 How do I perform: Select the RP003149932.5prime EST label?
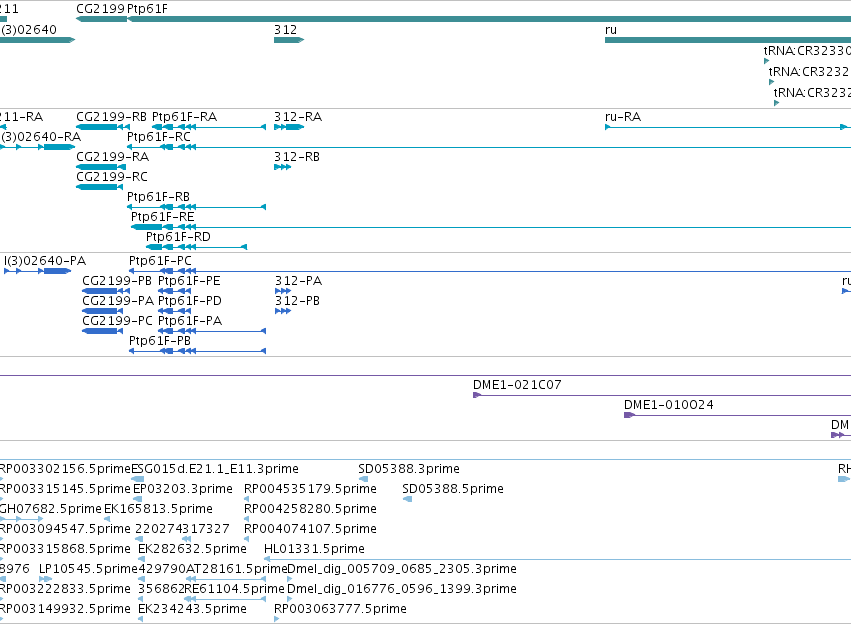[x=65, y=609]
